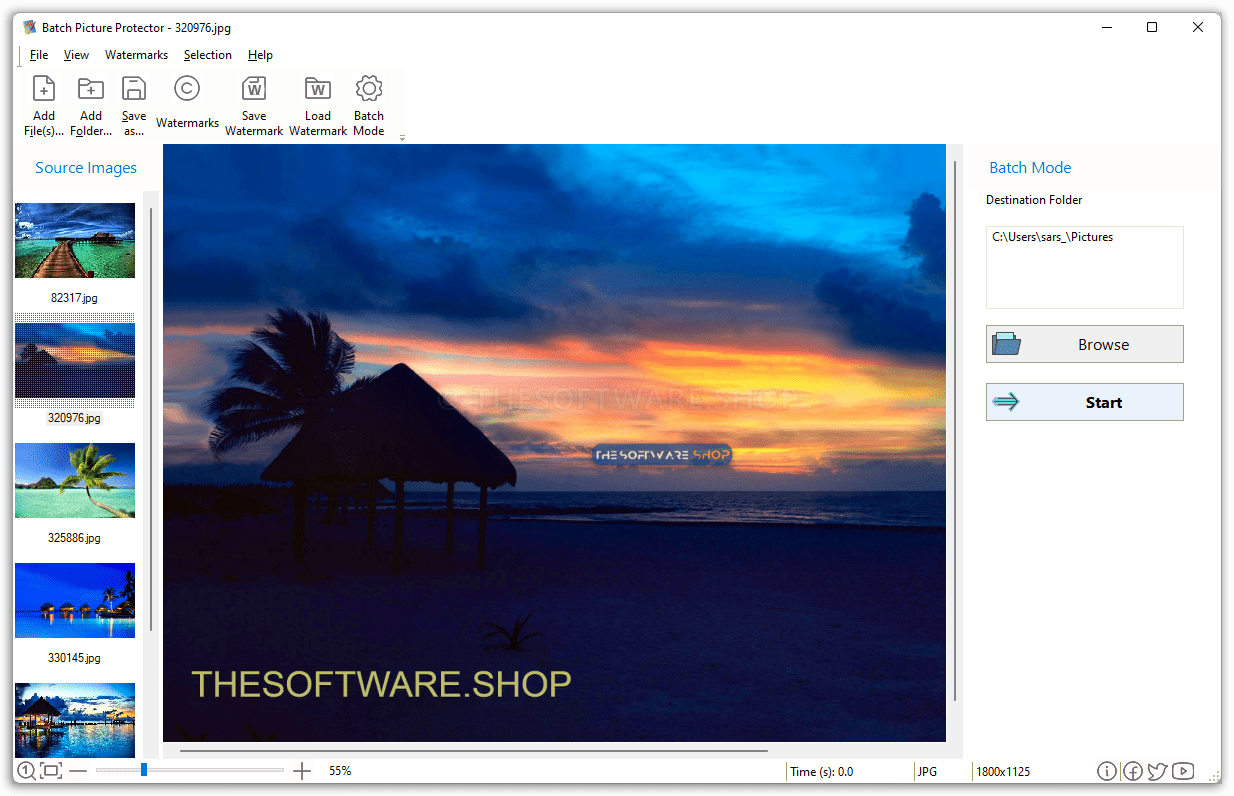Click the Start button
Screen dimensions: 1234x796
click(x=1084, y=402)
